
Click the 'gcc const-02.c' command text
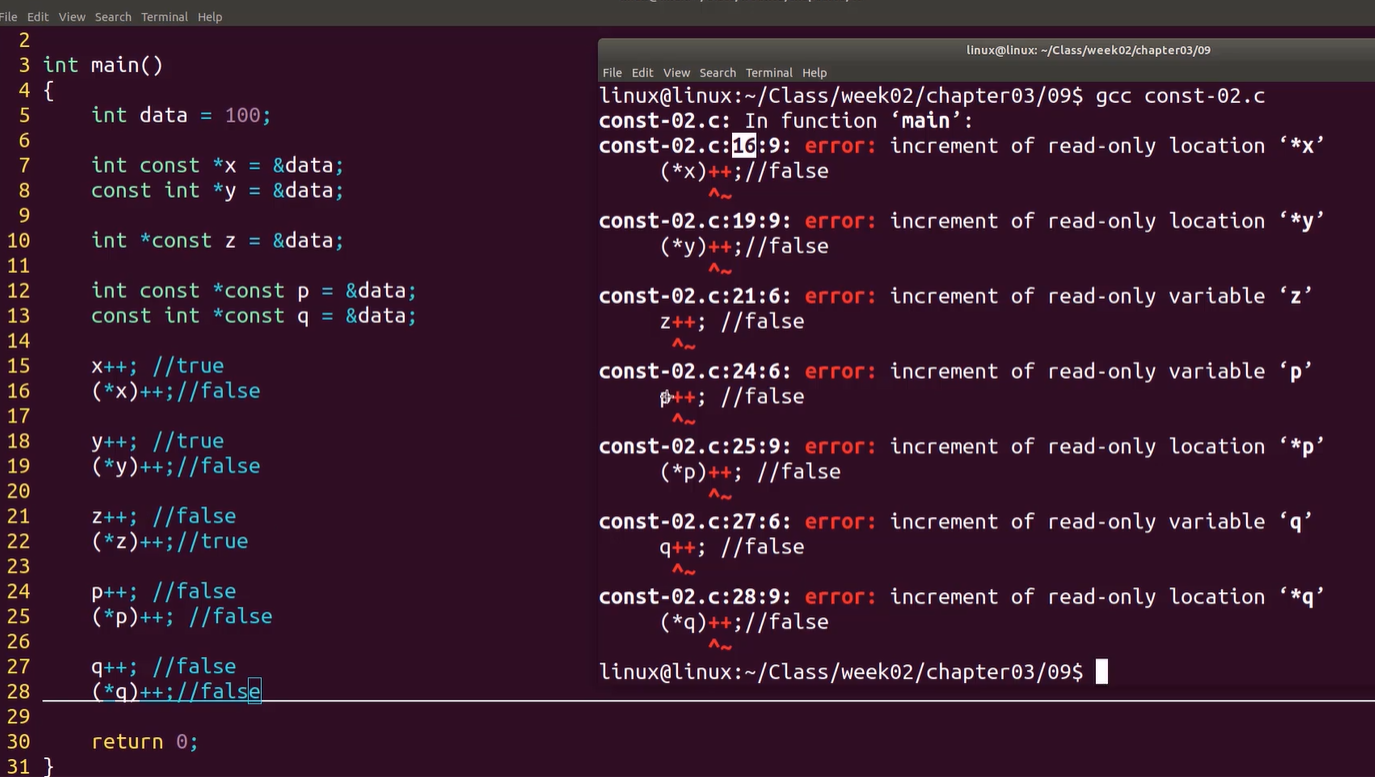[x=1180, y=96]
